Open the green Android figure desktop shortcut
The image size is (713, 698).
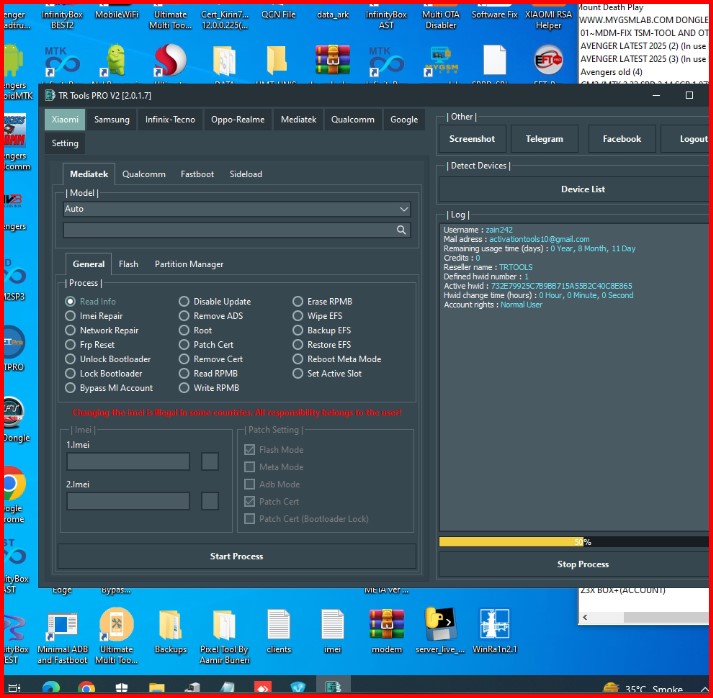click(116, 60)
